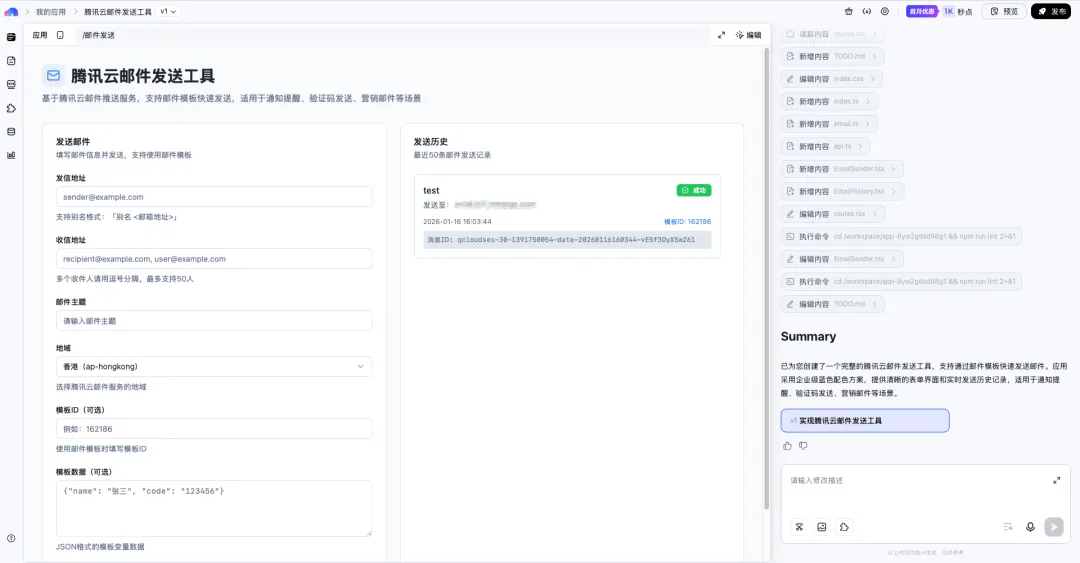Screen dimensions: 1080x563
Task: Expand the 新增内容 TODO.md step
Action: coord(832,57)
